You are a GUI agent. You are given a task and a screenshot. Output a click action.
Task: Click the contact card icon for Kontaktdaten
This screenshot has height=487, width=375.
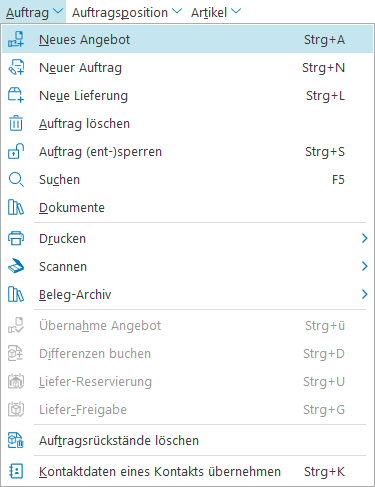tap(16, 471)
